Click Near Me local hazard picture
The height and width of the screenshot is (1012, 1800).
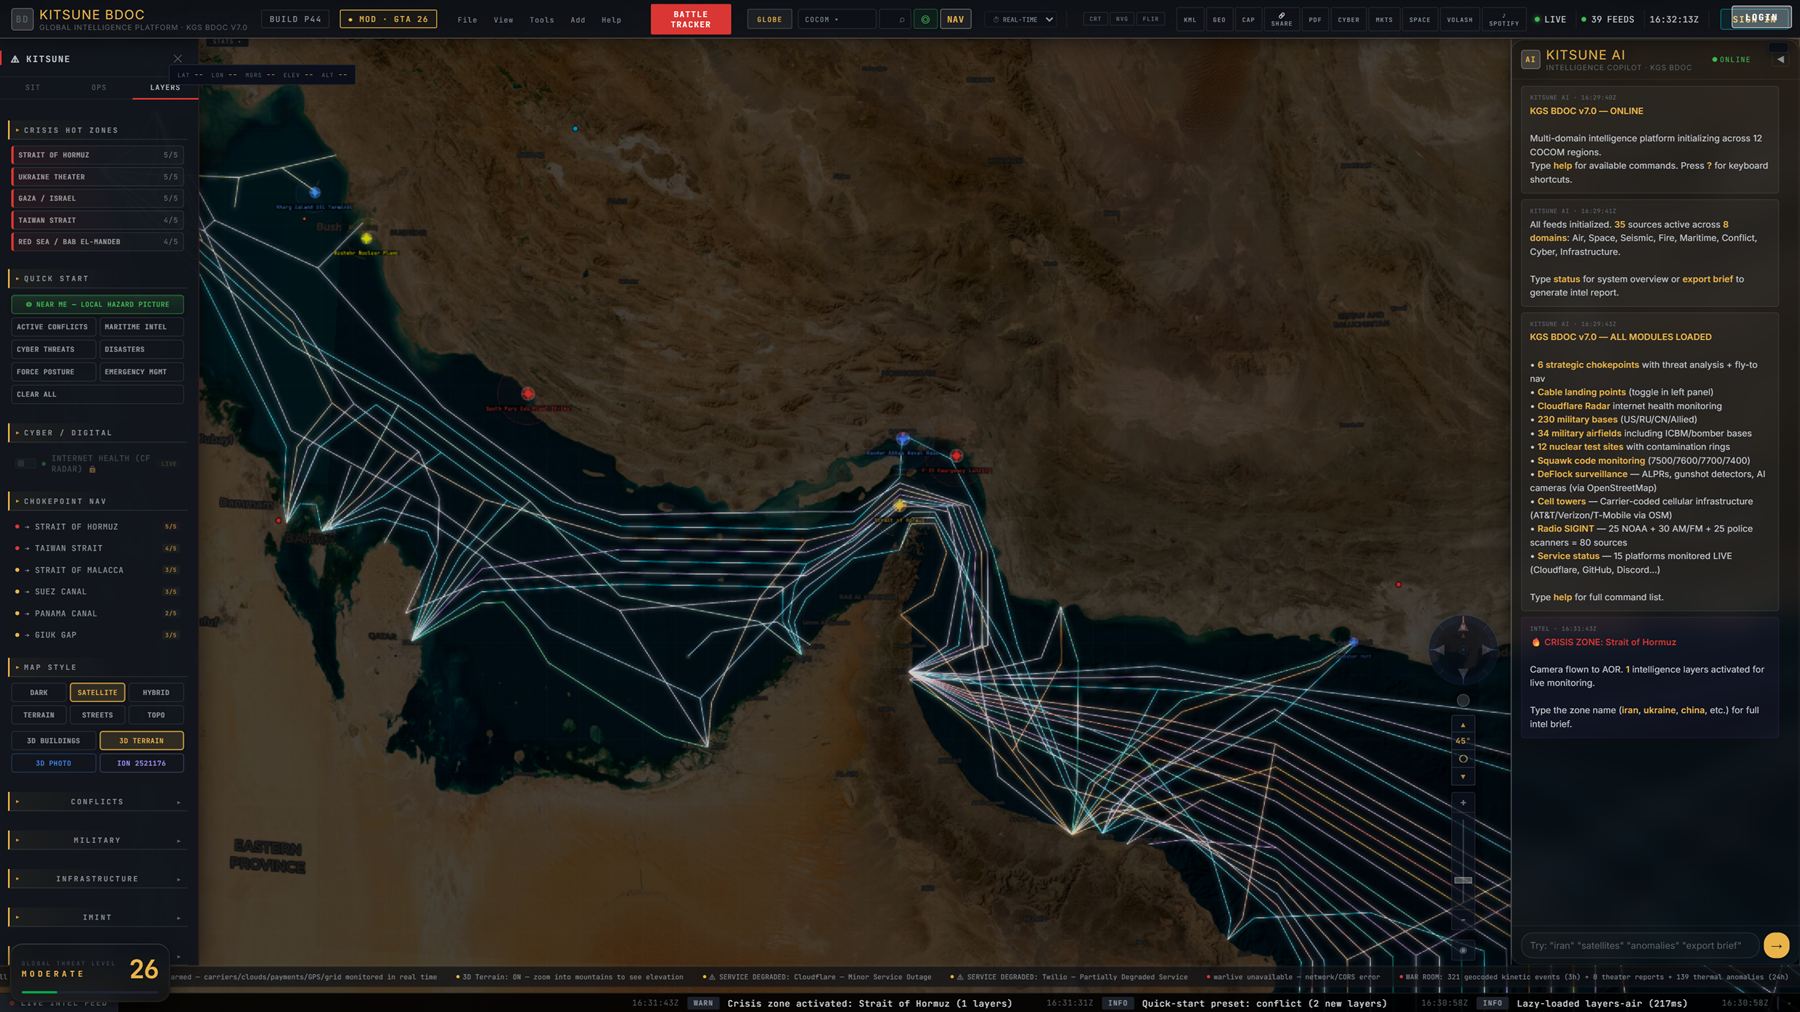[x=97, y=304]
